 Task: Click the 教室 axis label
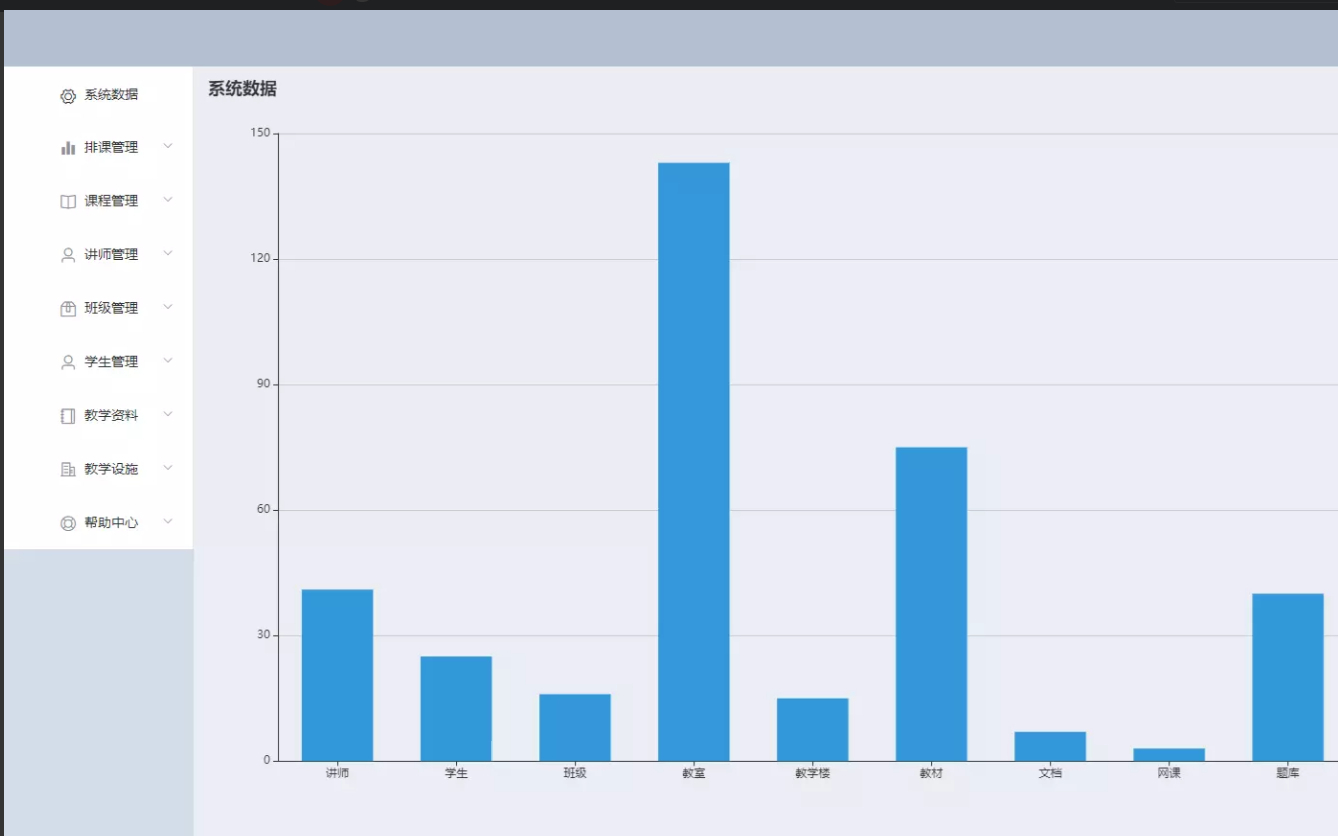(694, 773)
